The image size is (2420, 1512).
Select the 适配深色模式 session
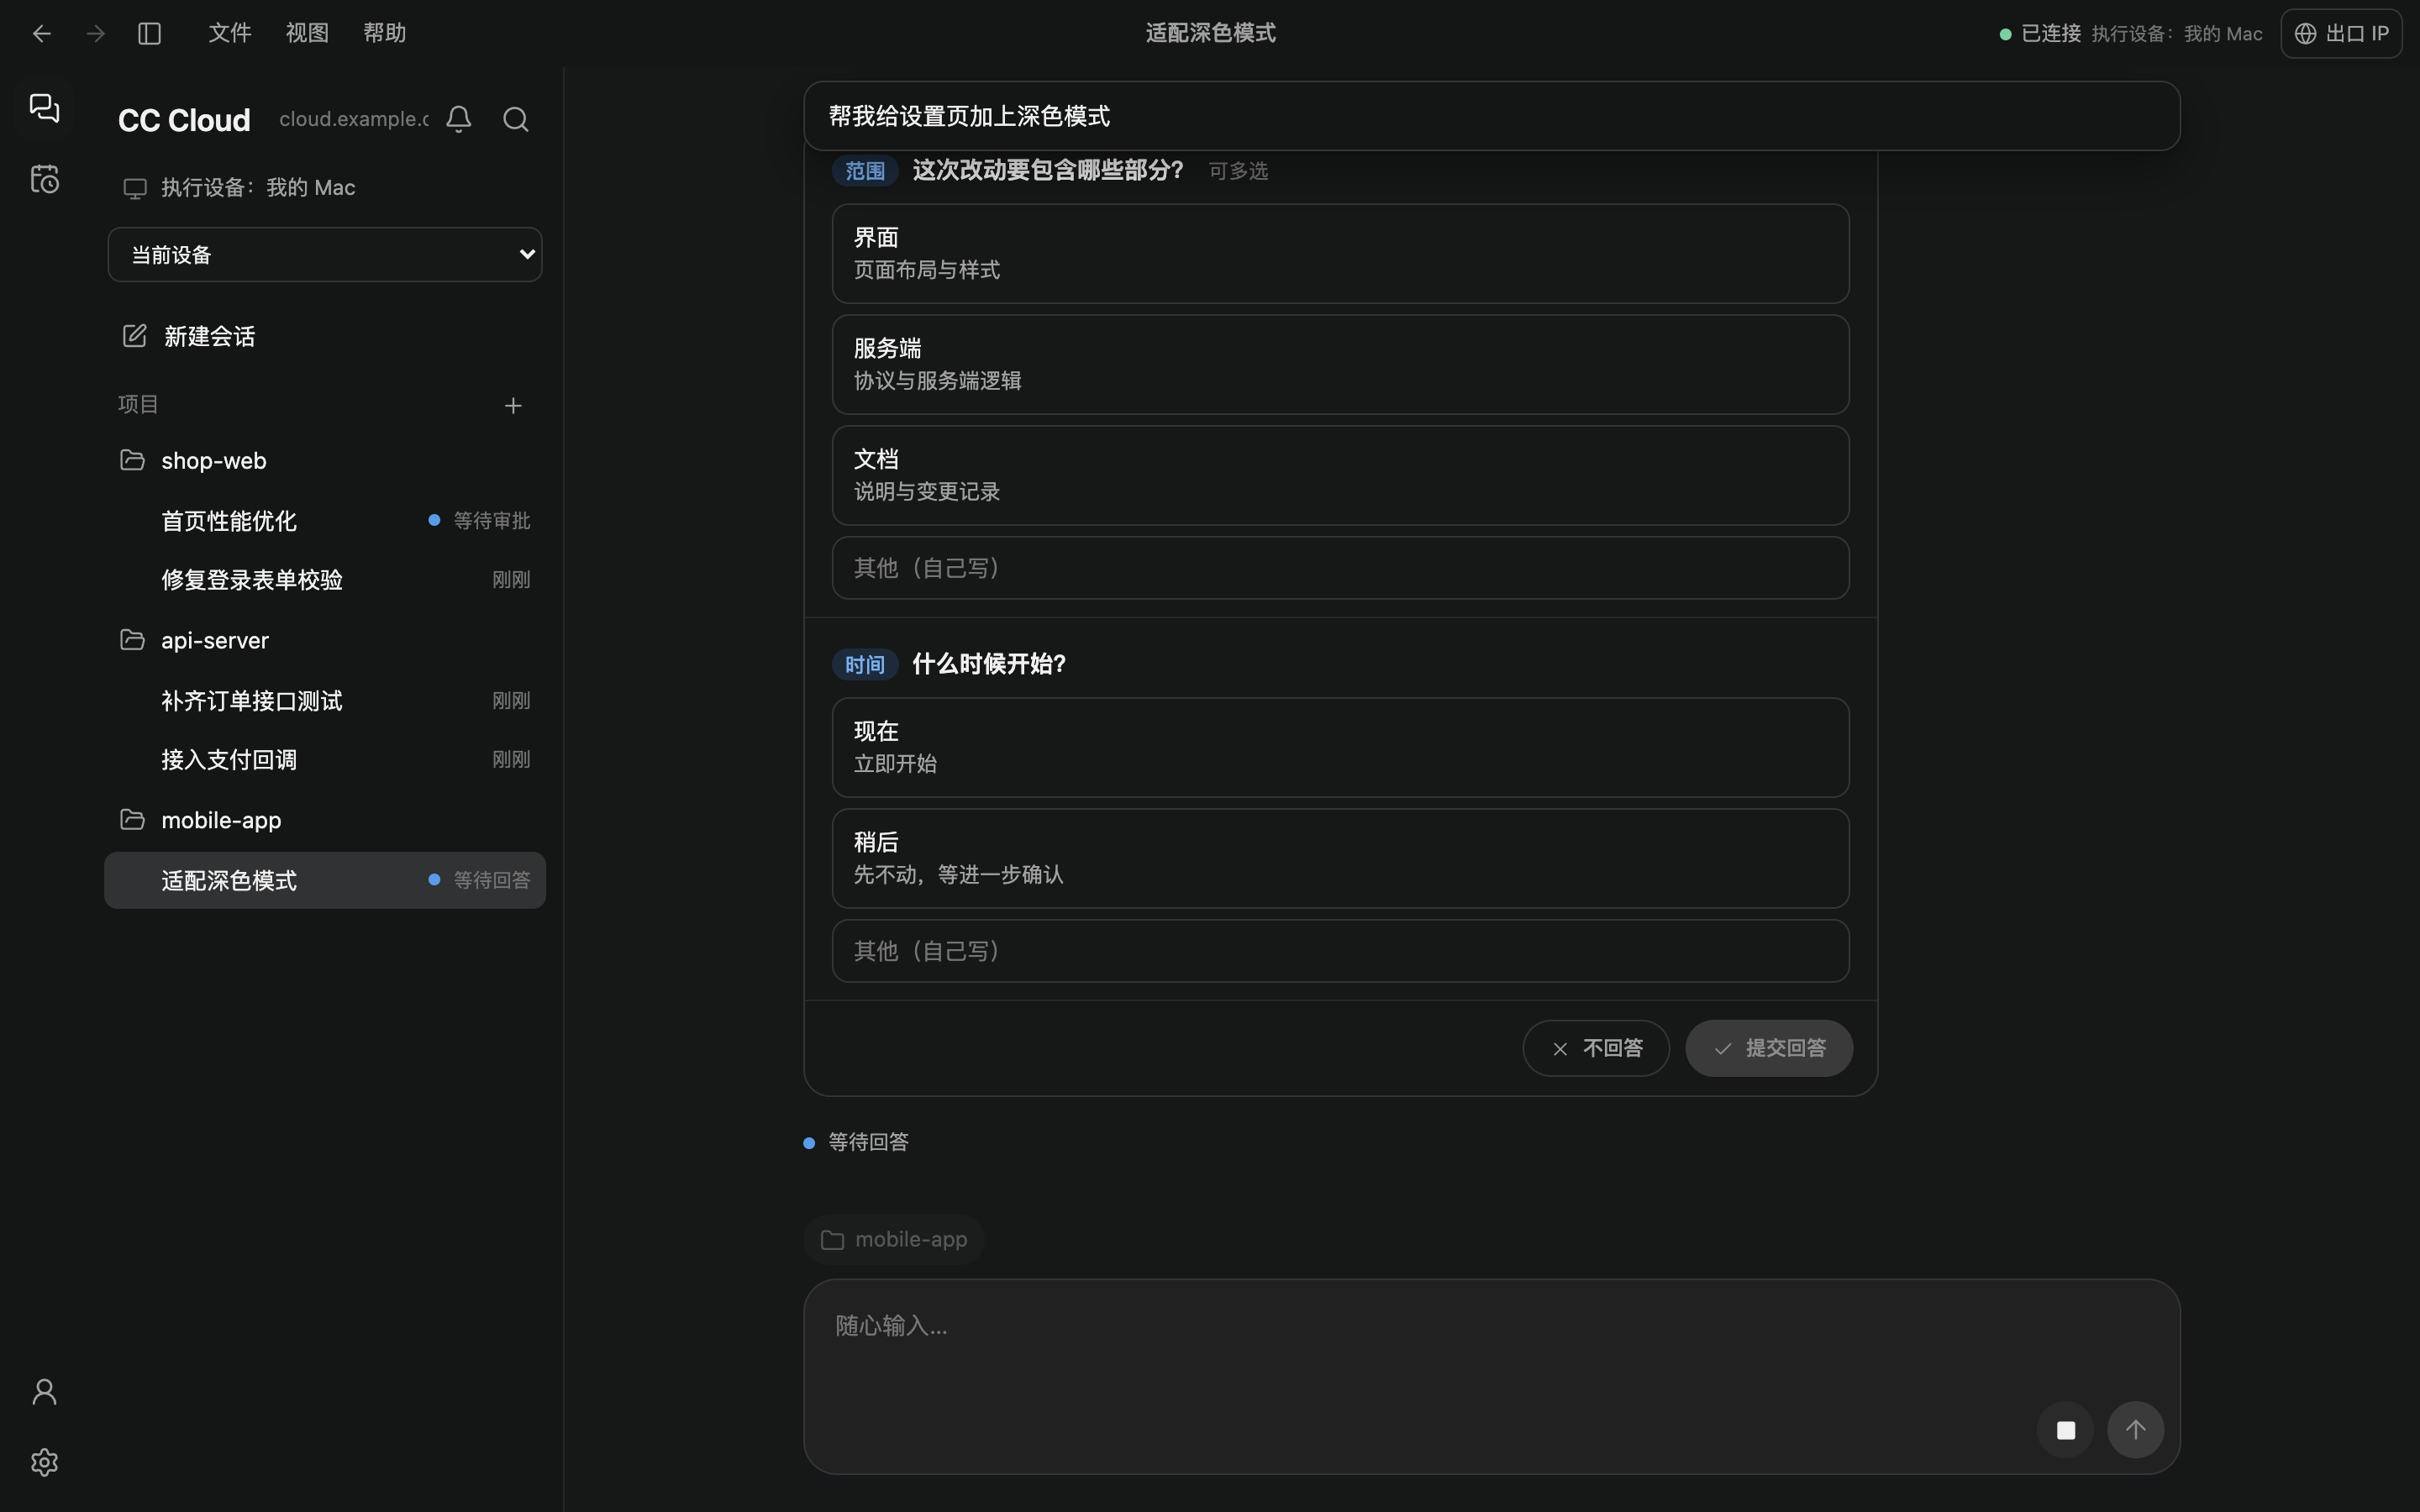coord(325,880)
